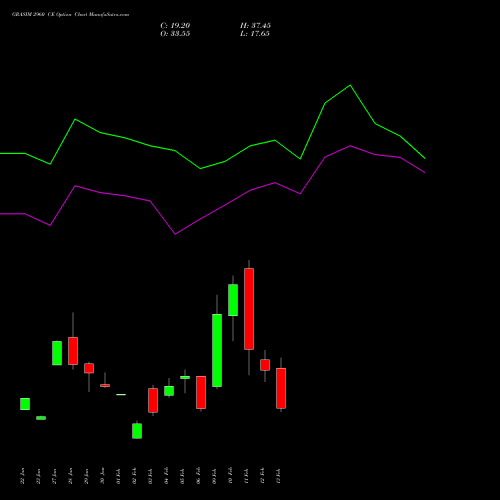Click the tall red 11 Feb candlestick
This screenshot has height=500, width=500.
coord(249,309)
